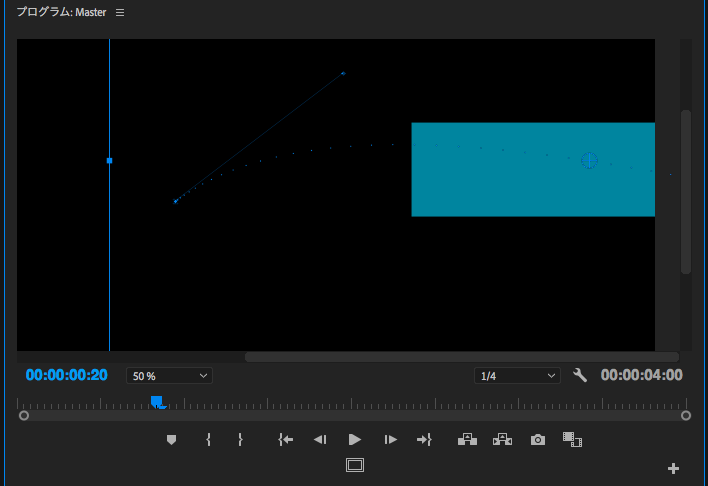Click the Lift button
The image size is (708, 486).
(467, 439)
